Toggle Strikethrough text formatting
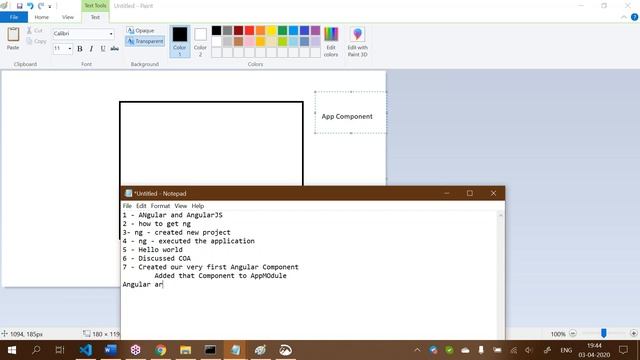Image resolution: width=640 pixels, height=360 pixels. tap(115, 49)
